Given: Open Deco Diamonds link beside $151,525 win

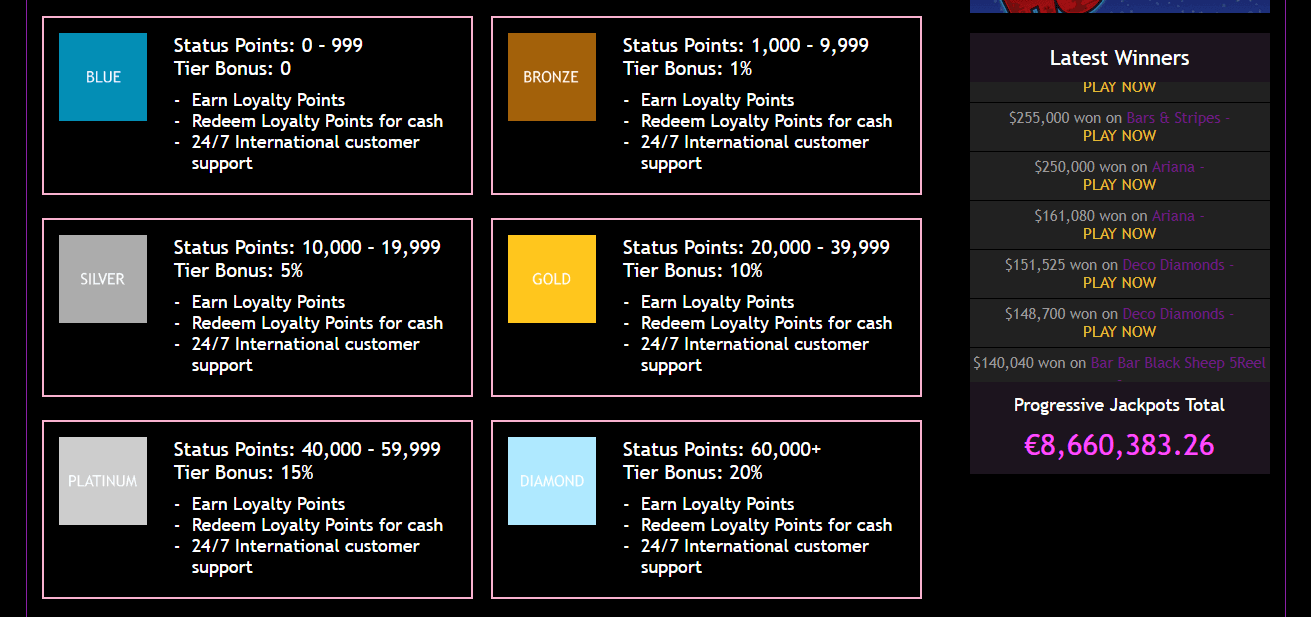Looking at the screenshot, I should point(1173,265).
